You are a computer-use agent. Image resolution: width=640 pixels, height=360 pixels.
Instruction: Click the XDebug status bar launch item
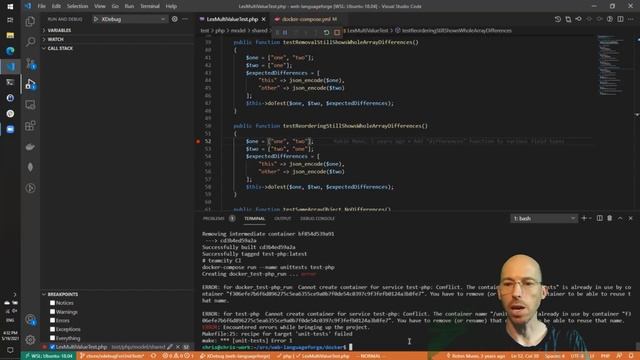point(236,356)
